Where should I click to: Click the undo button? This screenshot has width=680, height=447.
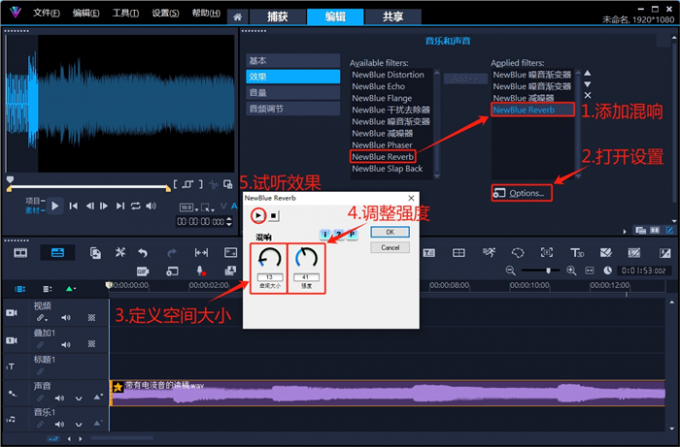point(142,253)
